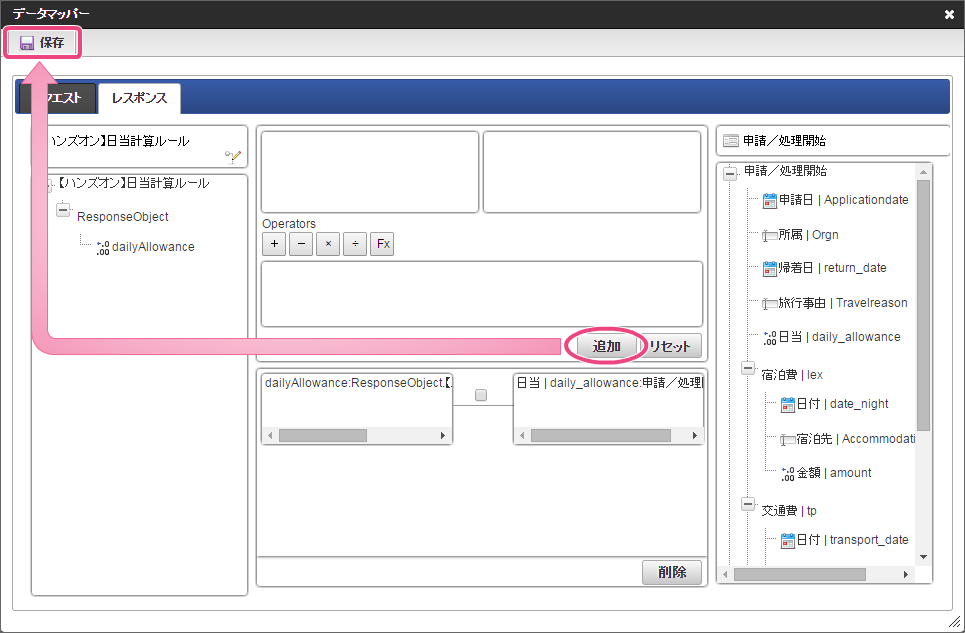
Task: Click the form icon in 申請/処理開始 header
Action: pos(731,141)
